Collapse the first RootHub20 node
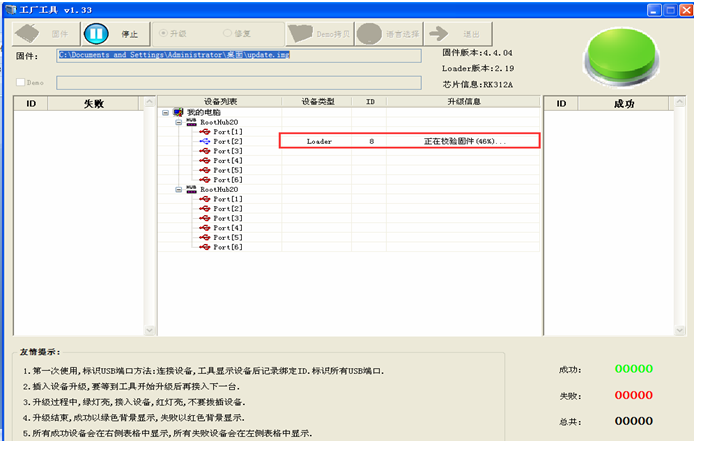This screenshot has height=453, width=701. 177,122
